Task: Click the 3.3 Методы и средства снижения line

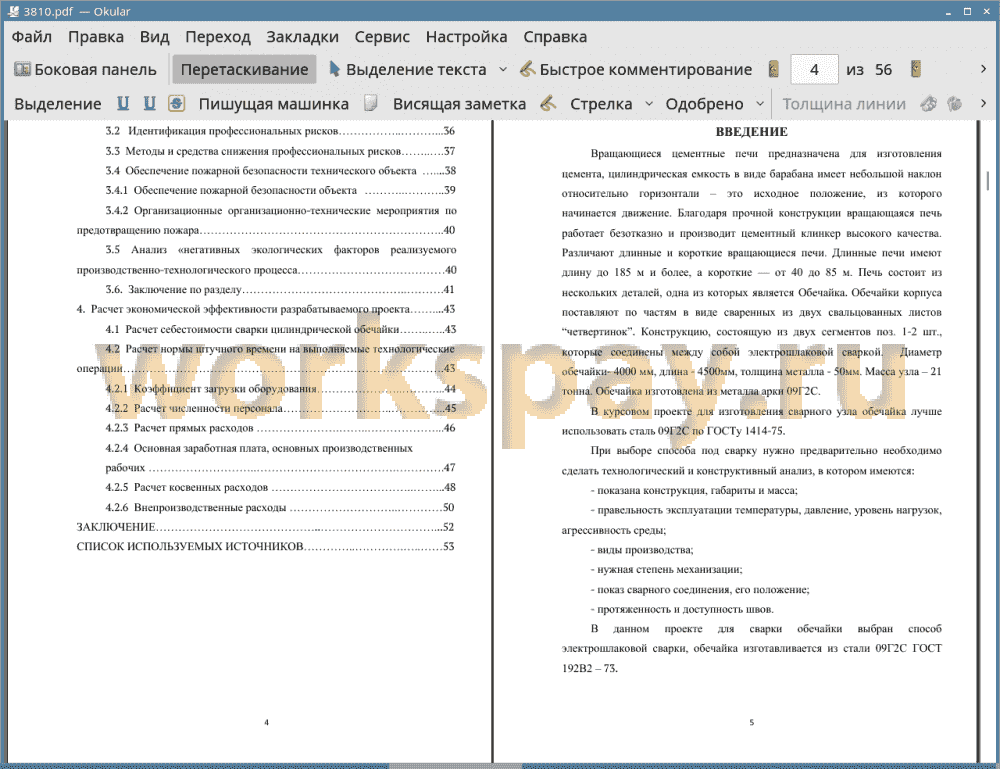Action: 280,151
